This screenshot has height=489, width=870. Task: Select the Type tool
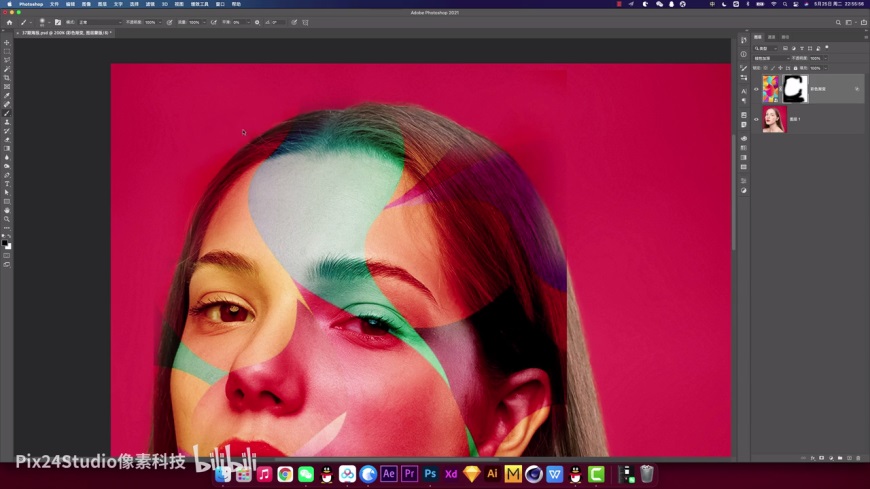[x=7, y=184]
